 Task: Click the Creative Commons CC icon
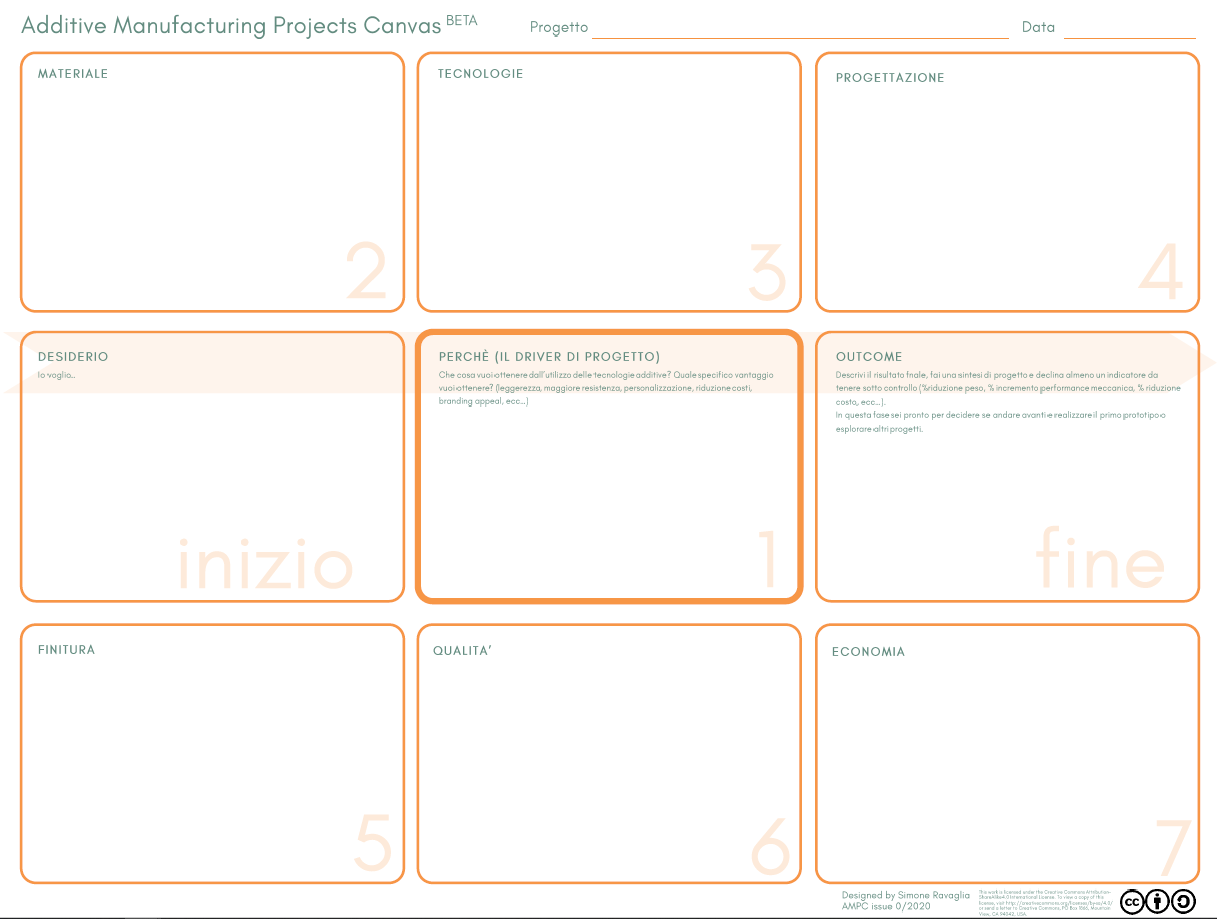(1133, 902)
